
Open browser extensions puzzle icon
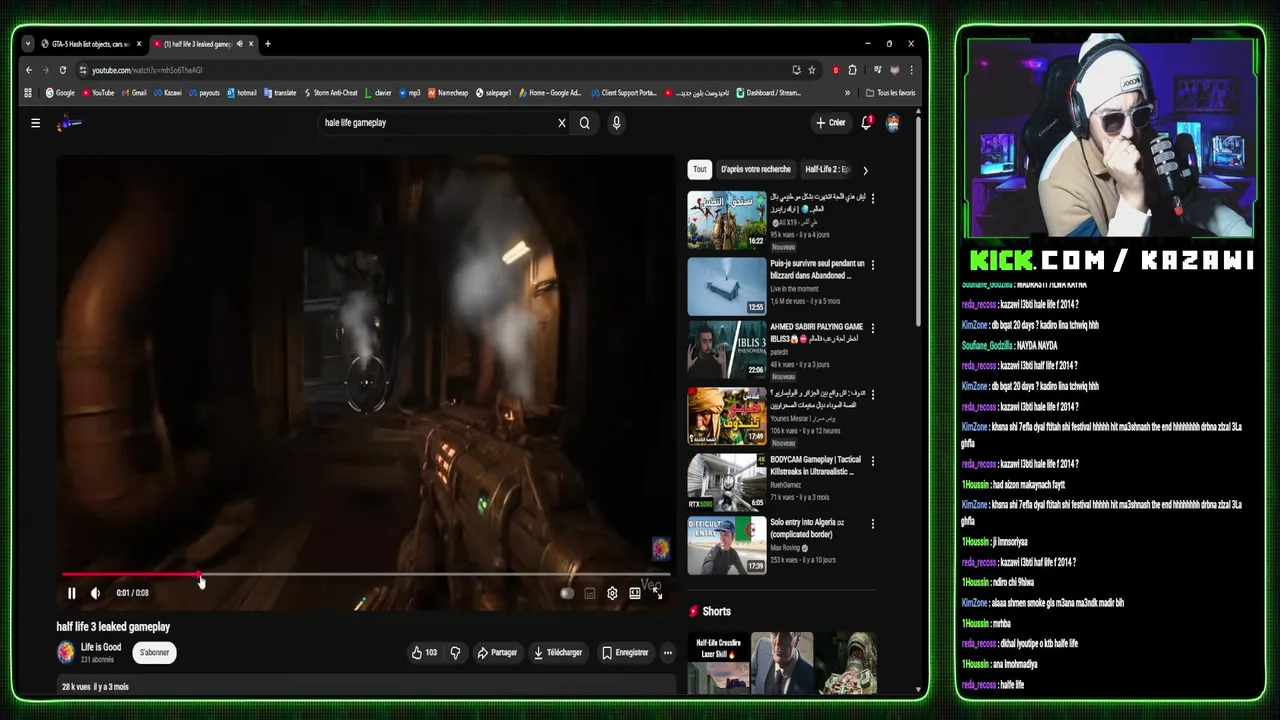853,70
